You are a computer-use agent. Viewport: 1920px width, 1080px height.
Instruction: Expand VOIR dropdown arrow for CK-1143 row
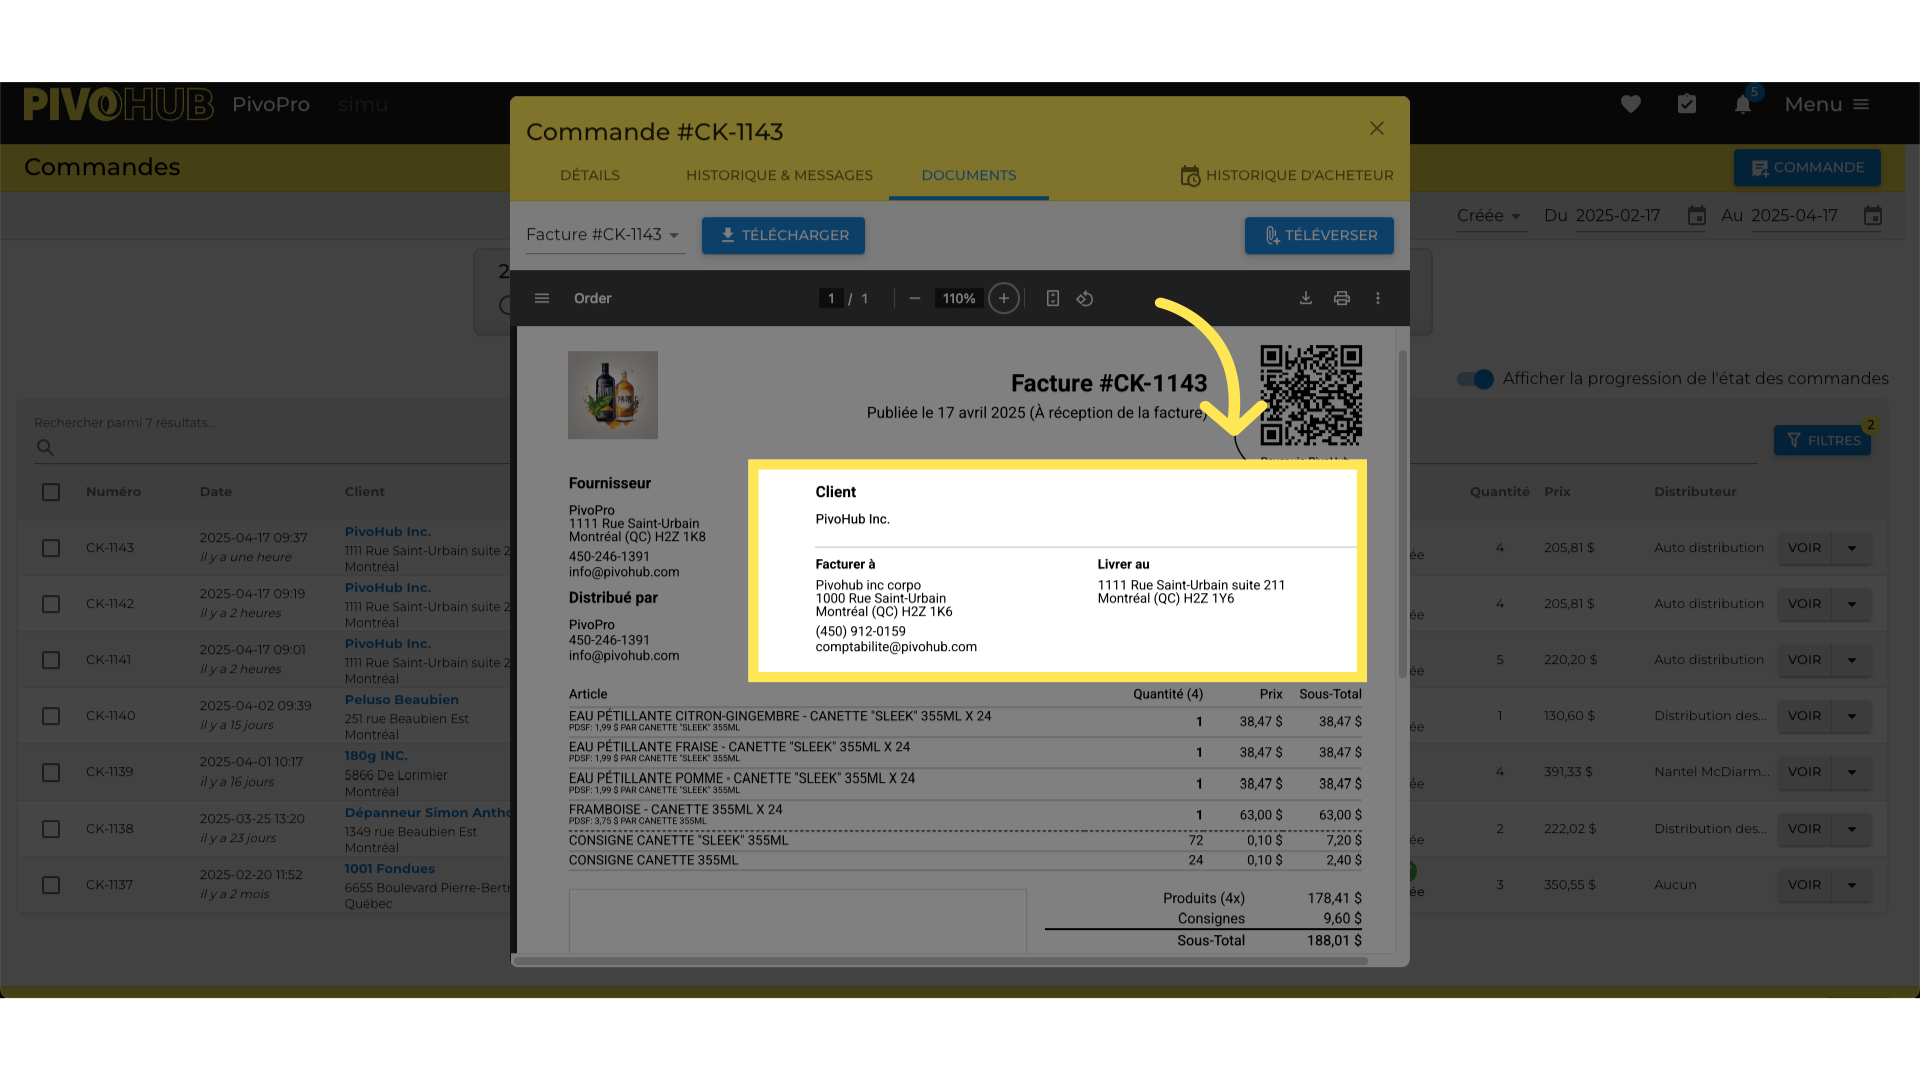(x=1852, y=548)
